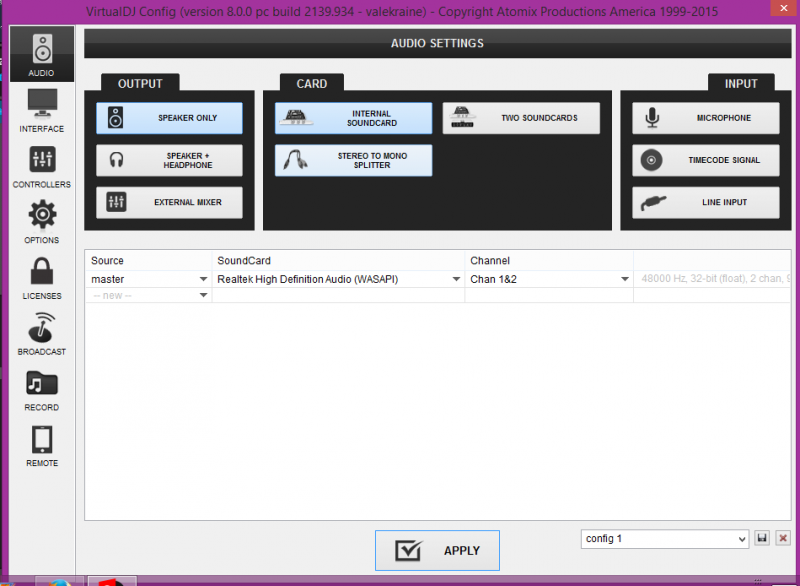Save the current audio config (floppy icon)
Image resolution: width=800 pixels, height=586 pixels.
pos(762,538)
